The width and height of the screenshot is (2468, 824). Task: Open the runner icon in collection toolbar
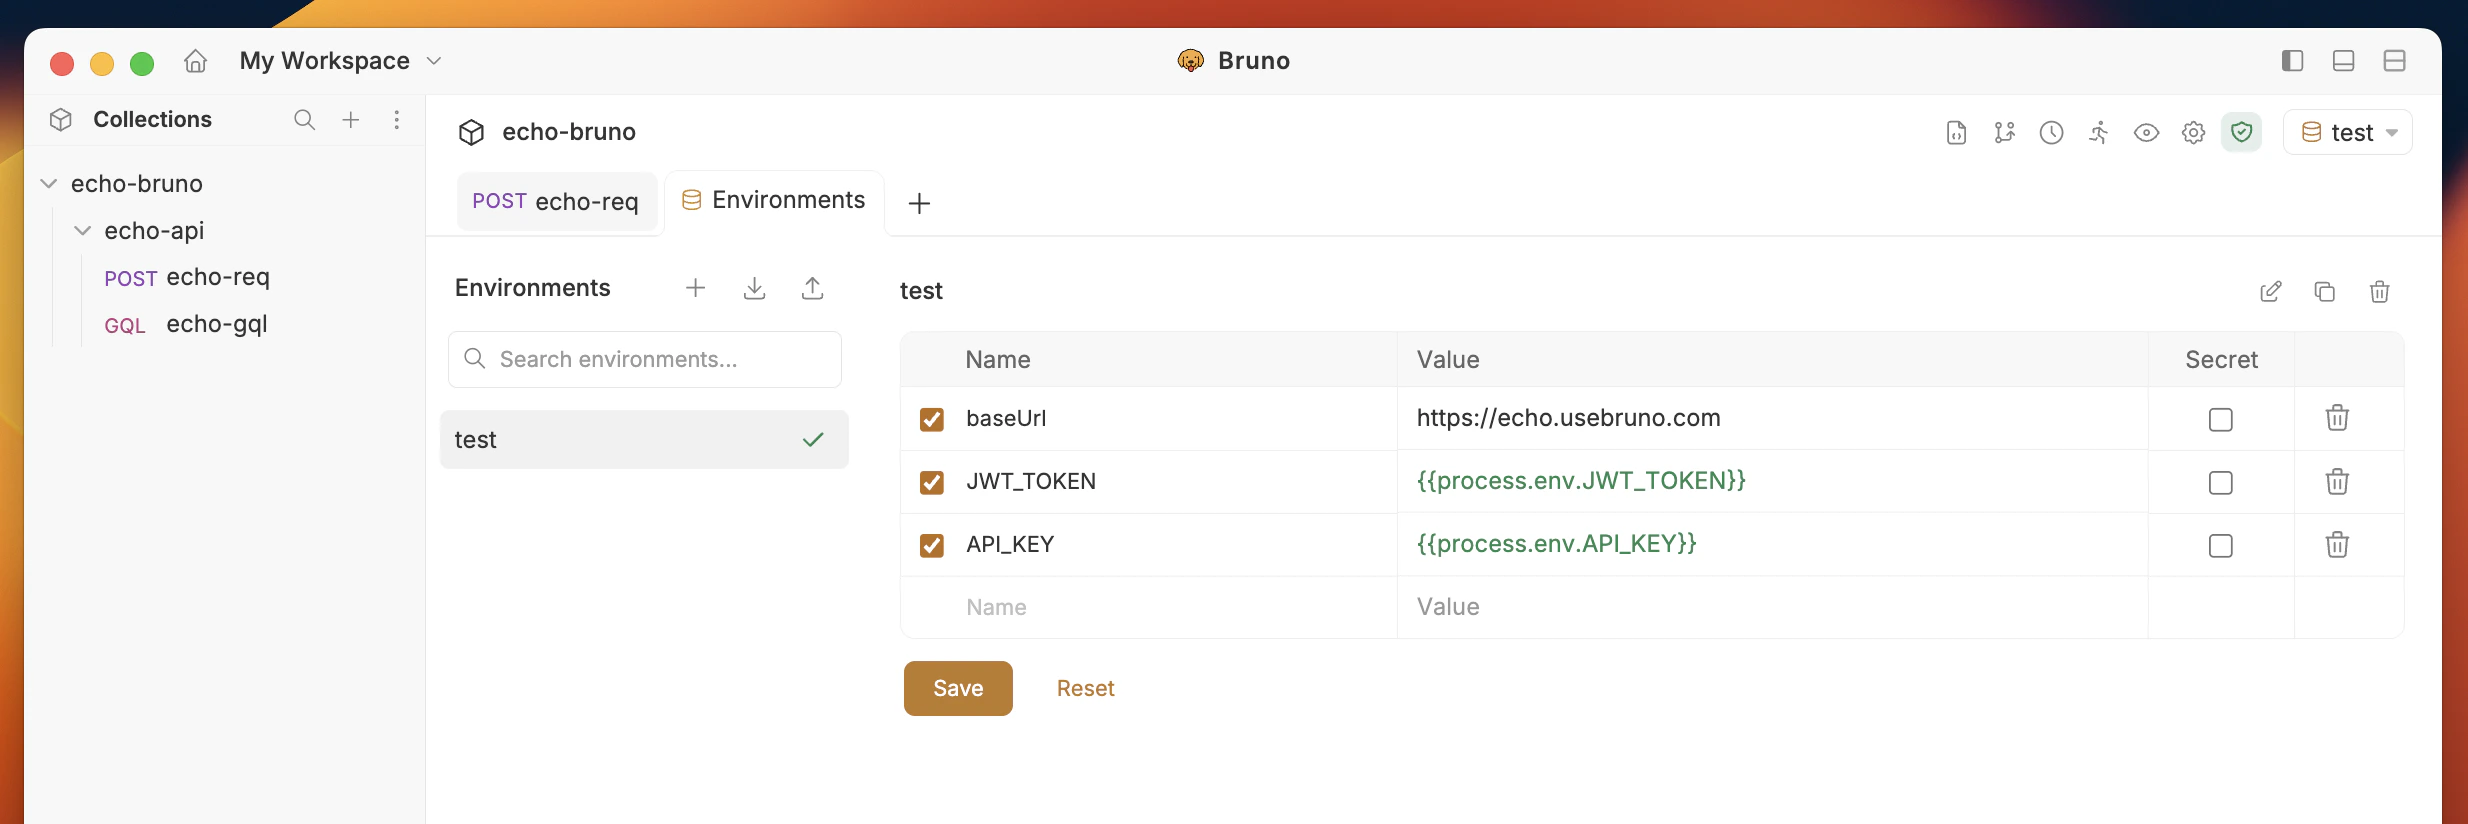point(2099,133)
